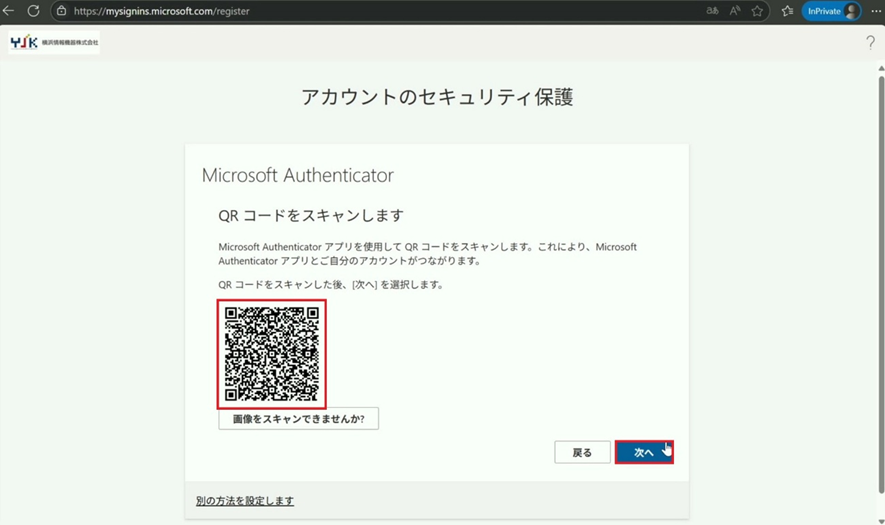Screen dimensions: 885x525
Task: Click the help question mark icon
Action: coord(870,43)
